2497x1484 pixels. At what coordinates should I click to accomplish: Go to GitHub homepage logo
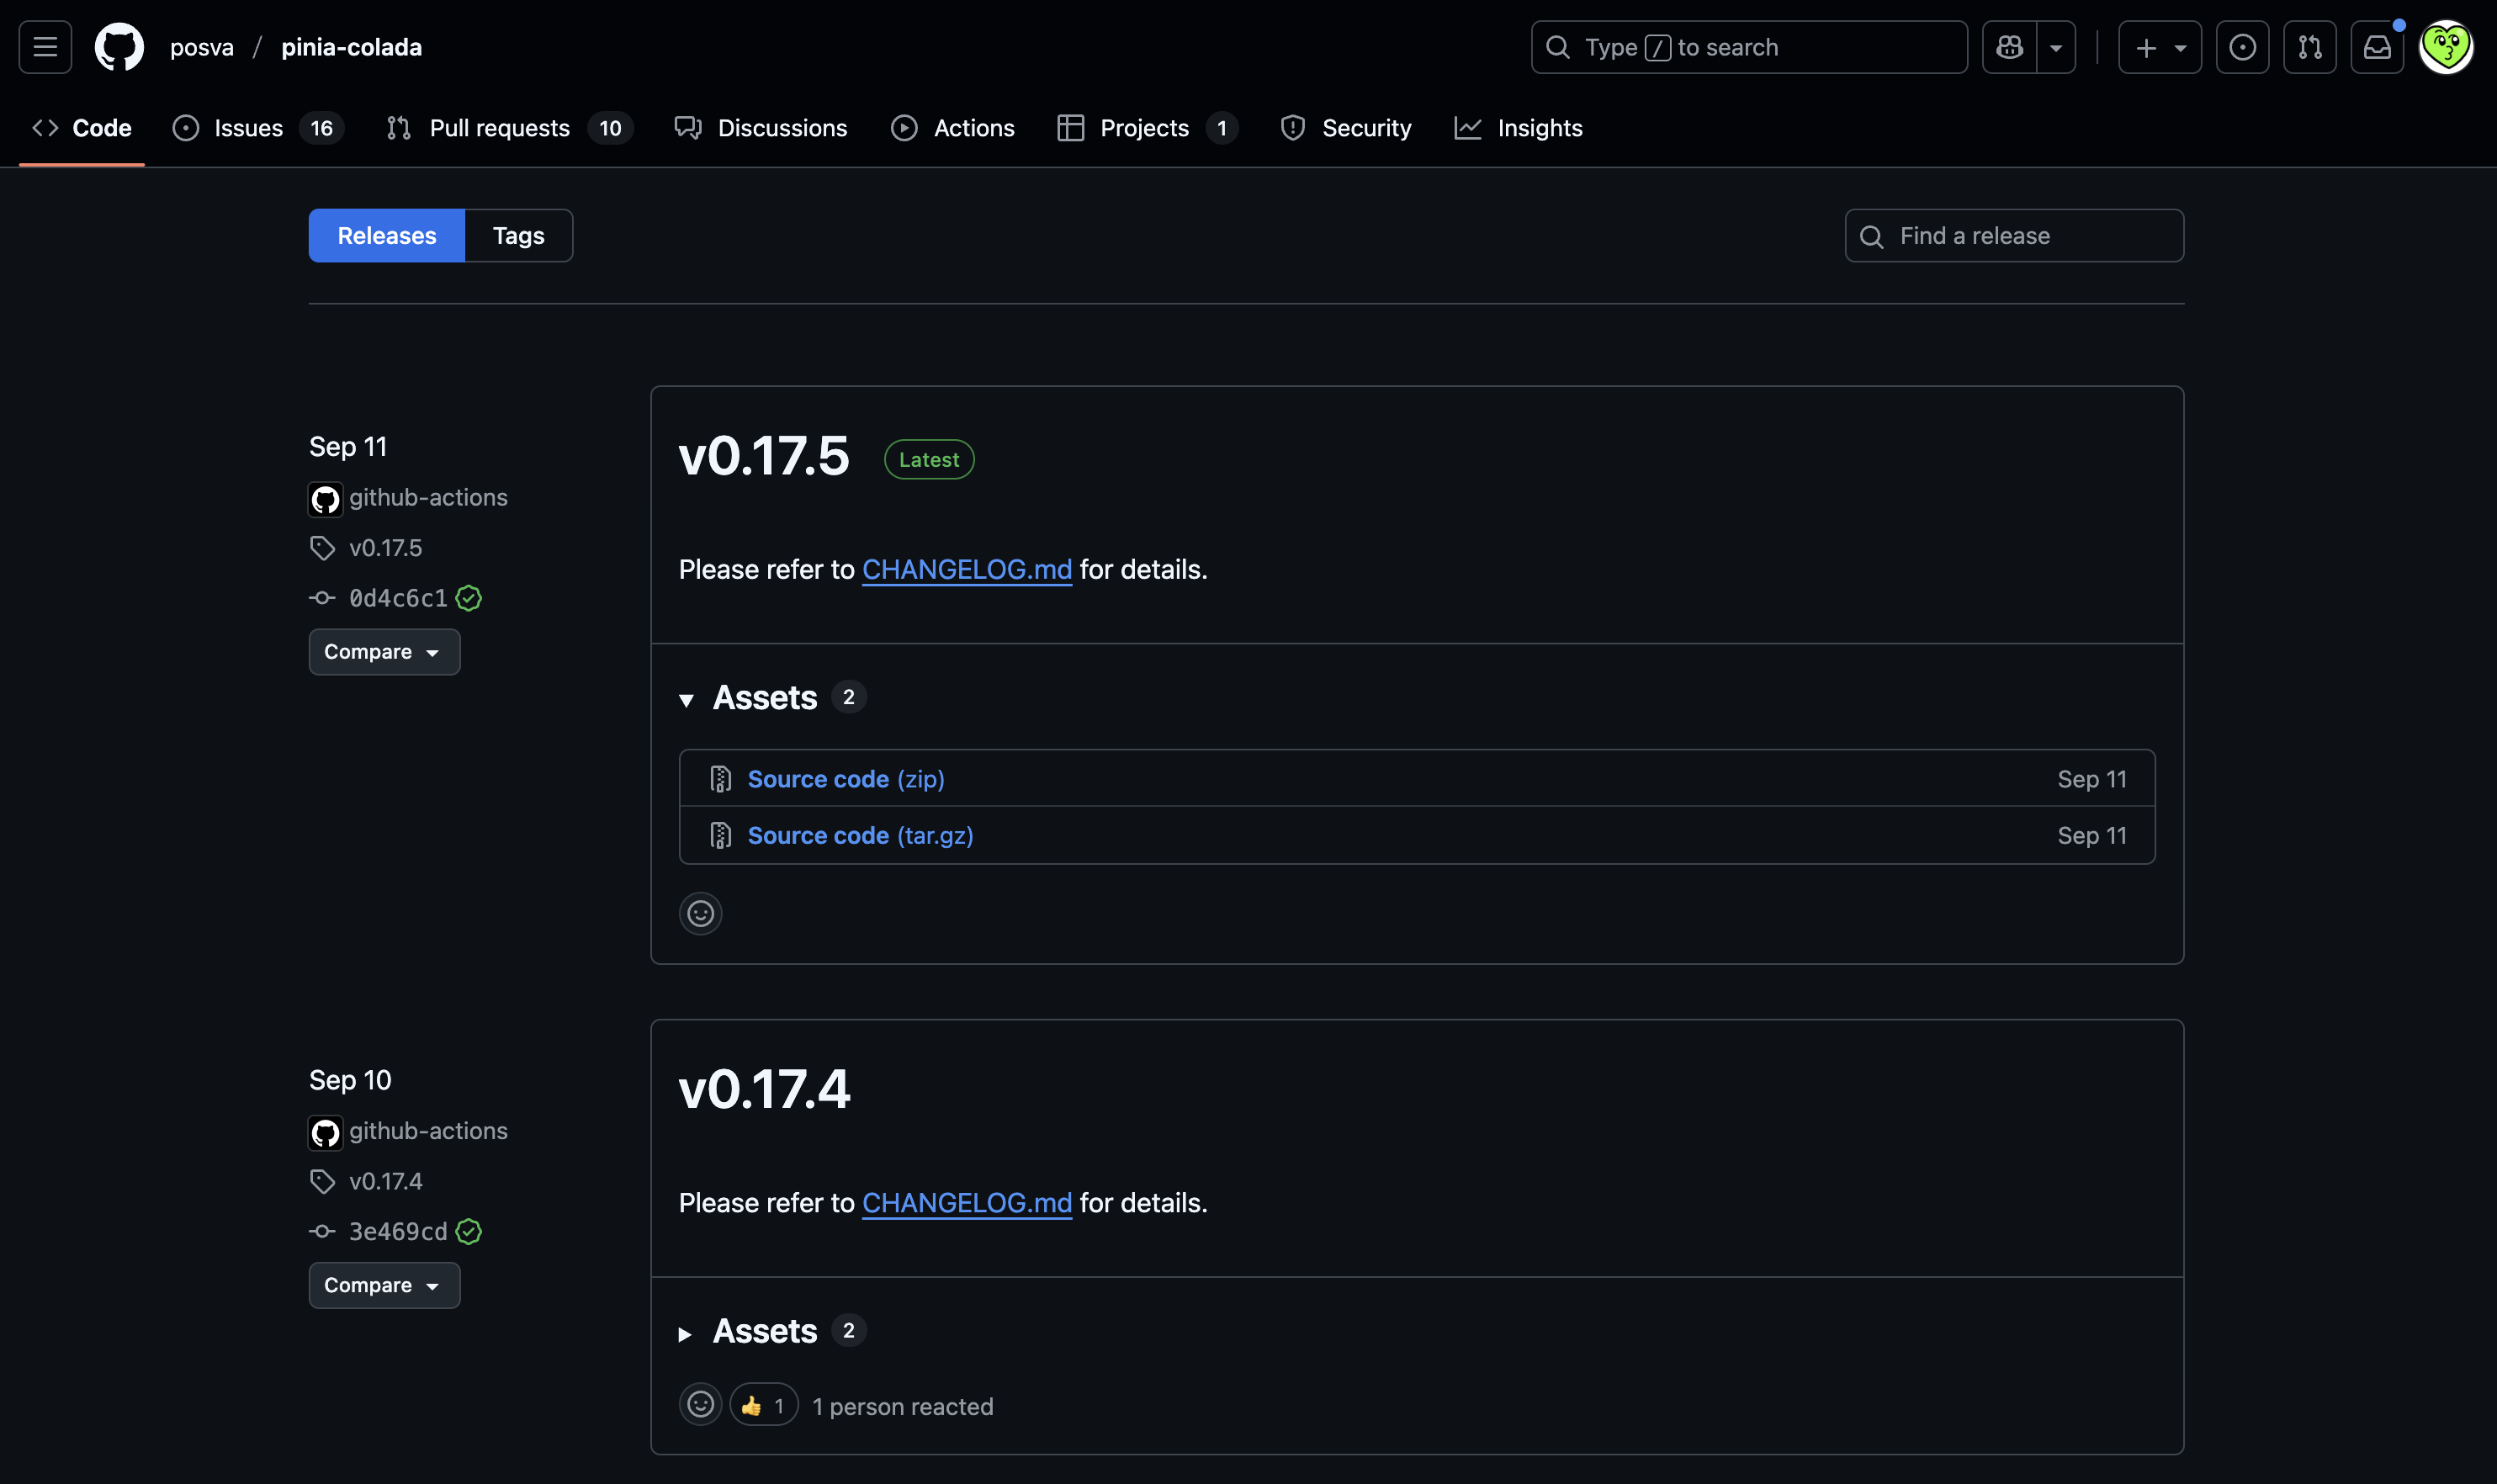click(x=119, y=47)
